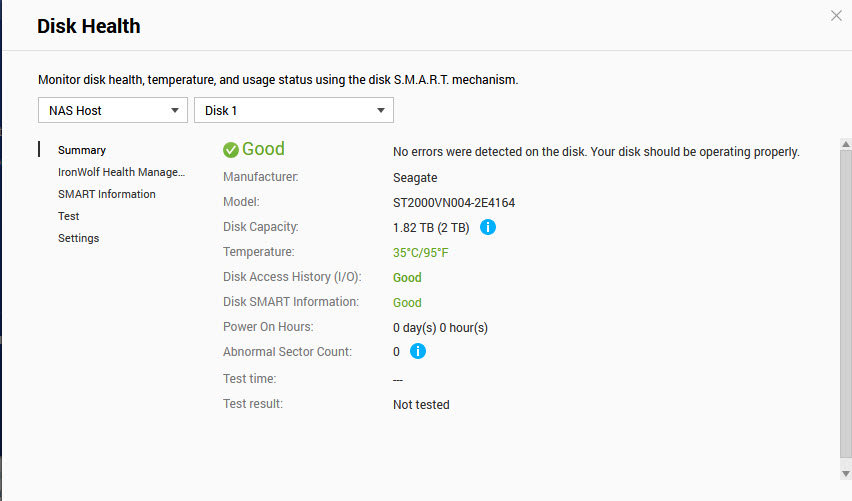Expand the Disk 1 selector
The height and width of the screenshot is (501, 852).
[293, 110]
